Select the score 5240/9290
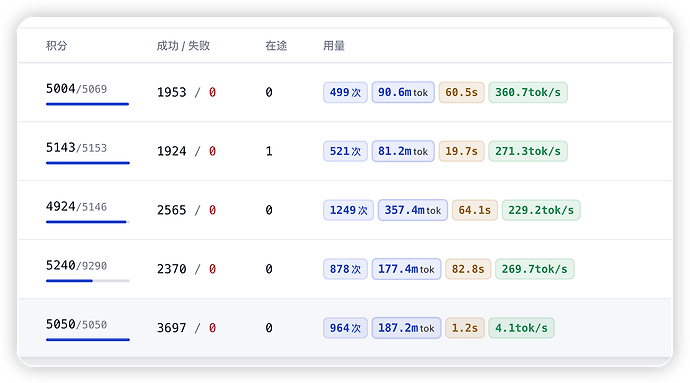 [76, 266]
